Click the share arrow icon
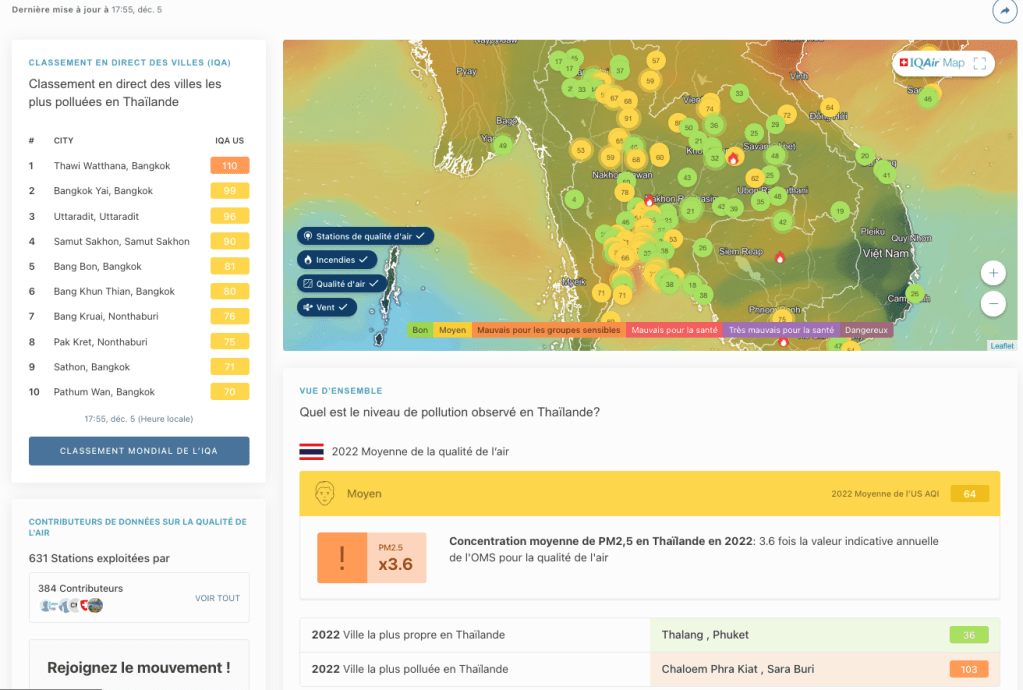 coord(1003,11)
